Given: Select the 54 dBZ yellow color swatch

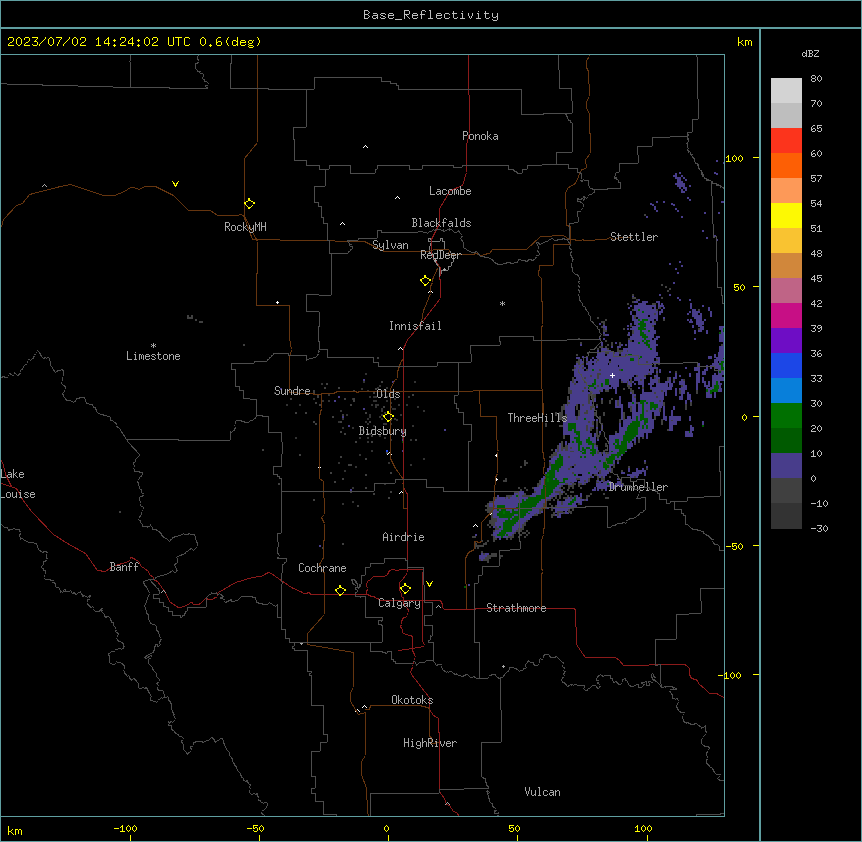Looking at the screenshot, I should [786, 215].
